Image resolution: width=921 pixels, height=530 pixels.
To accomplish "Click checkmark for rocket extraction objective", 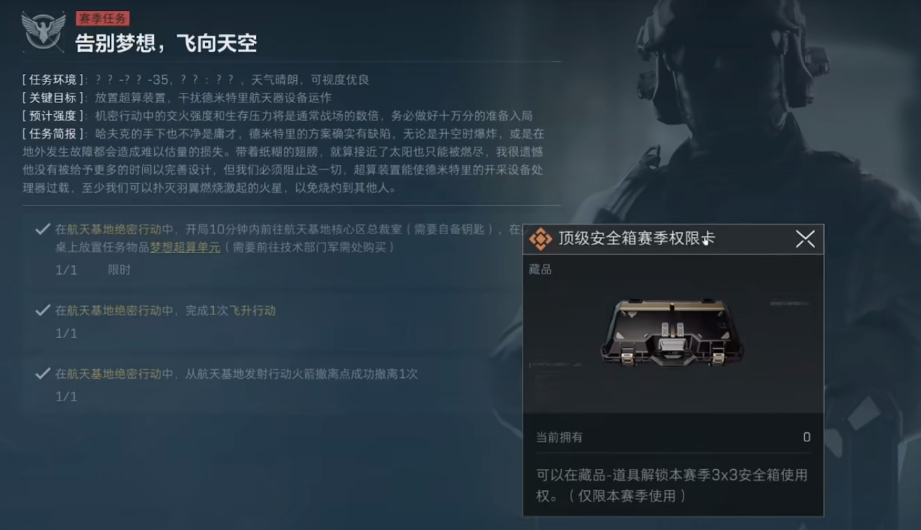I will click(x=42, y=374).
